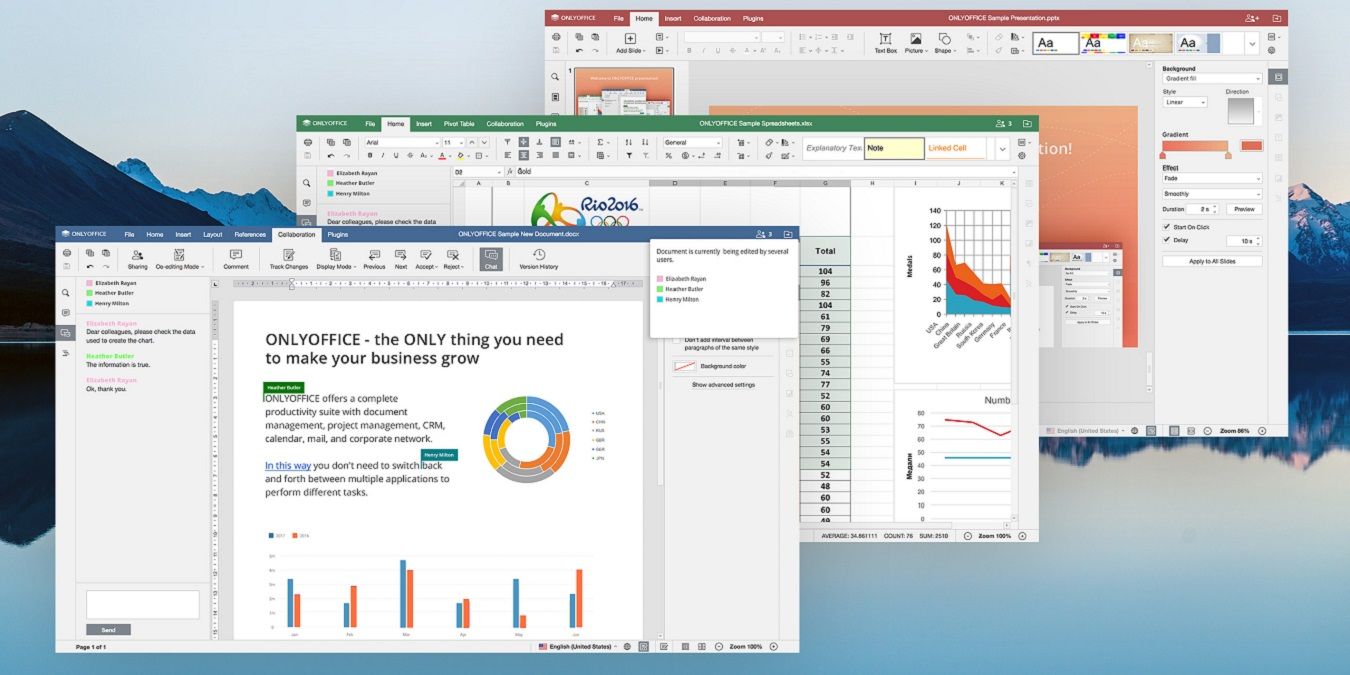Open the Comment tool on the Collaboration ribbon
Image resolution: width=1350 pixels, height=675 pixels.
coord(235,258)
